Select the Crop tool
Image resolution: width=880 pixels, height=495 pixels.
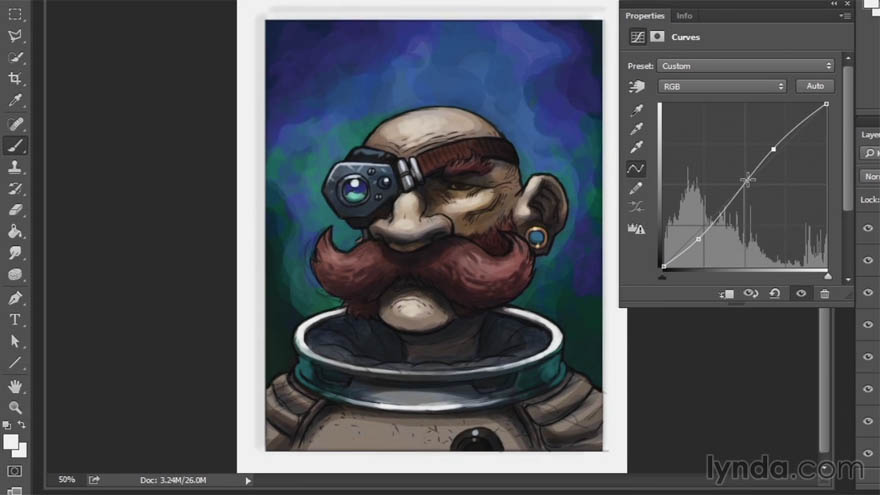pyautogui.click(x=15, y=78)
